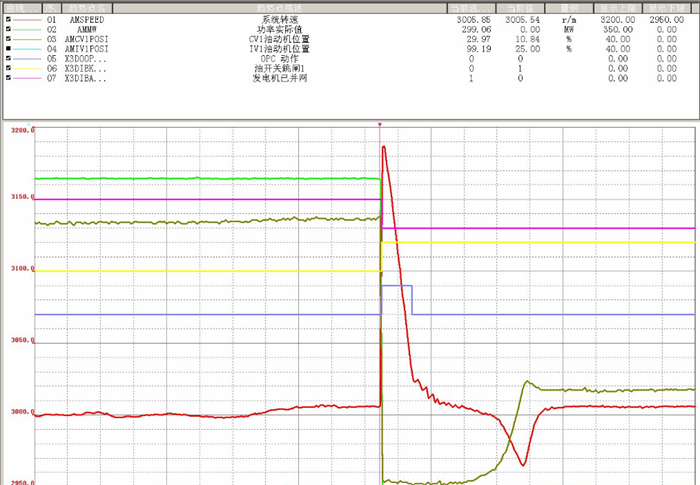Viewport: 700px width, 485px height.
Task: Toggle checkbox for row 06 X3DIBK
Action: click(x=9, y=68)
